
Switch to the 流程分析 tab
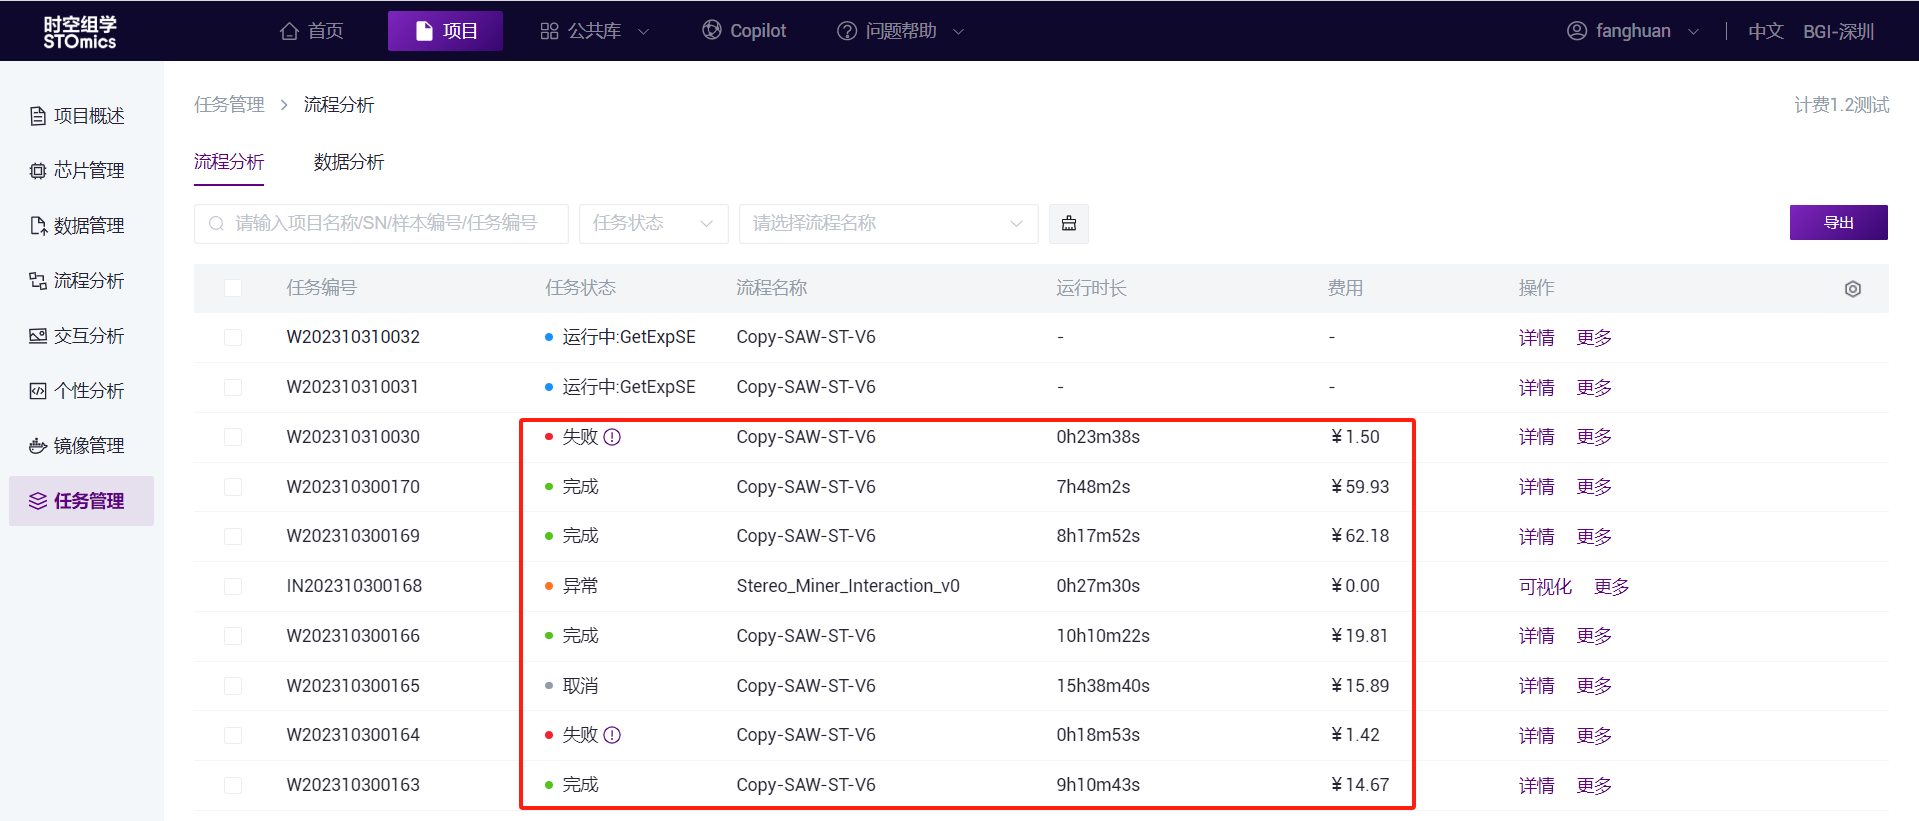(229, 162)
